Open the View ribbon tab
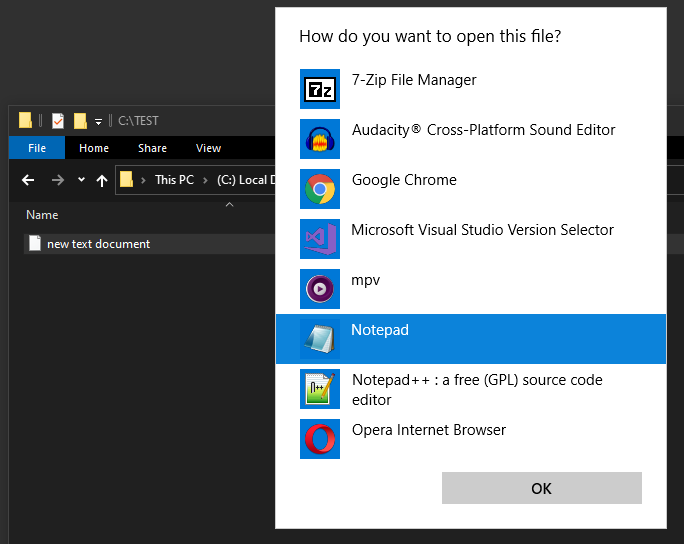684x544 pixels. tap(208, 148)
